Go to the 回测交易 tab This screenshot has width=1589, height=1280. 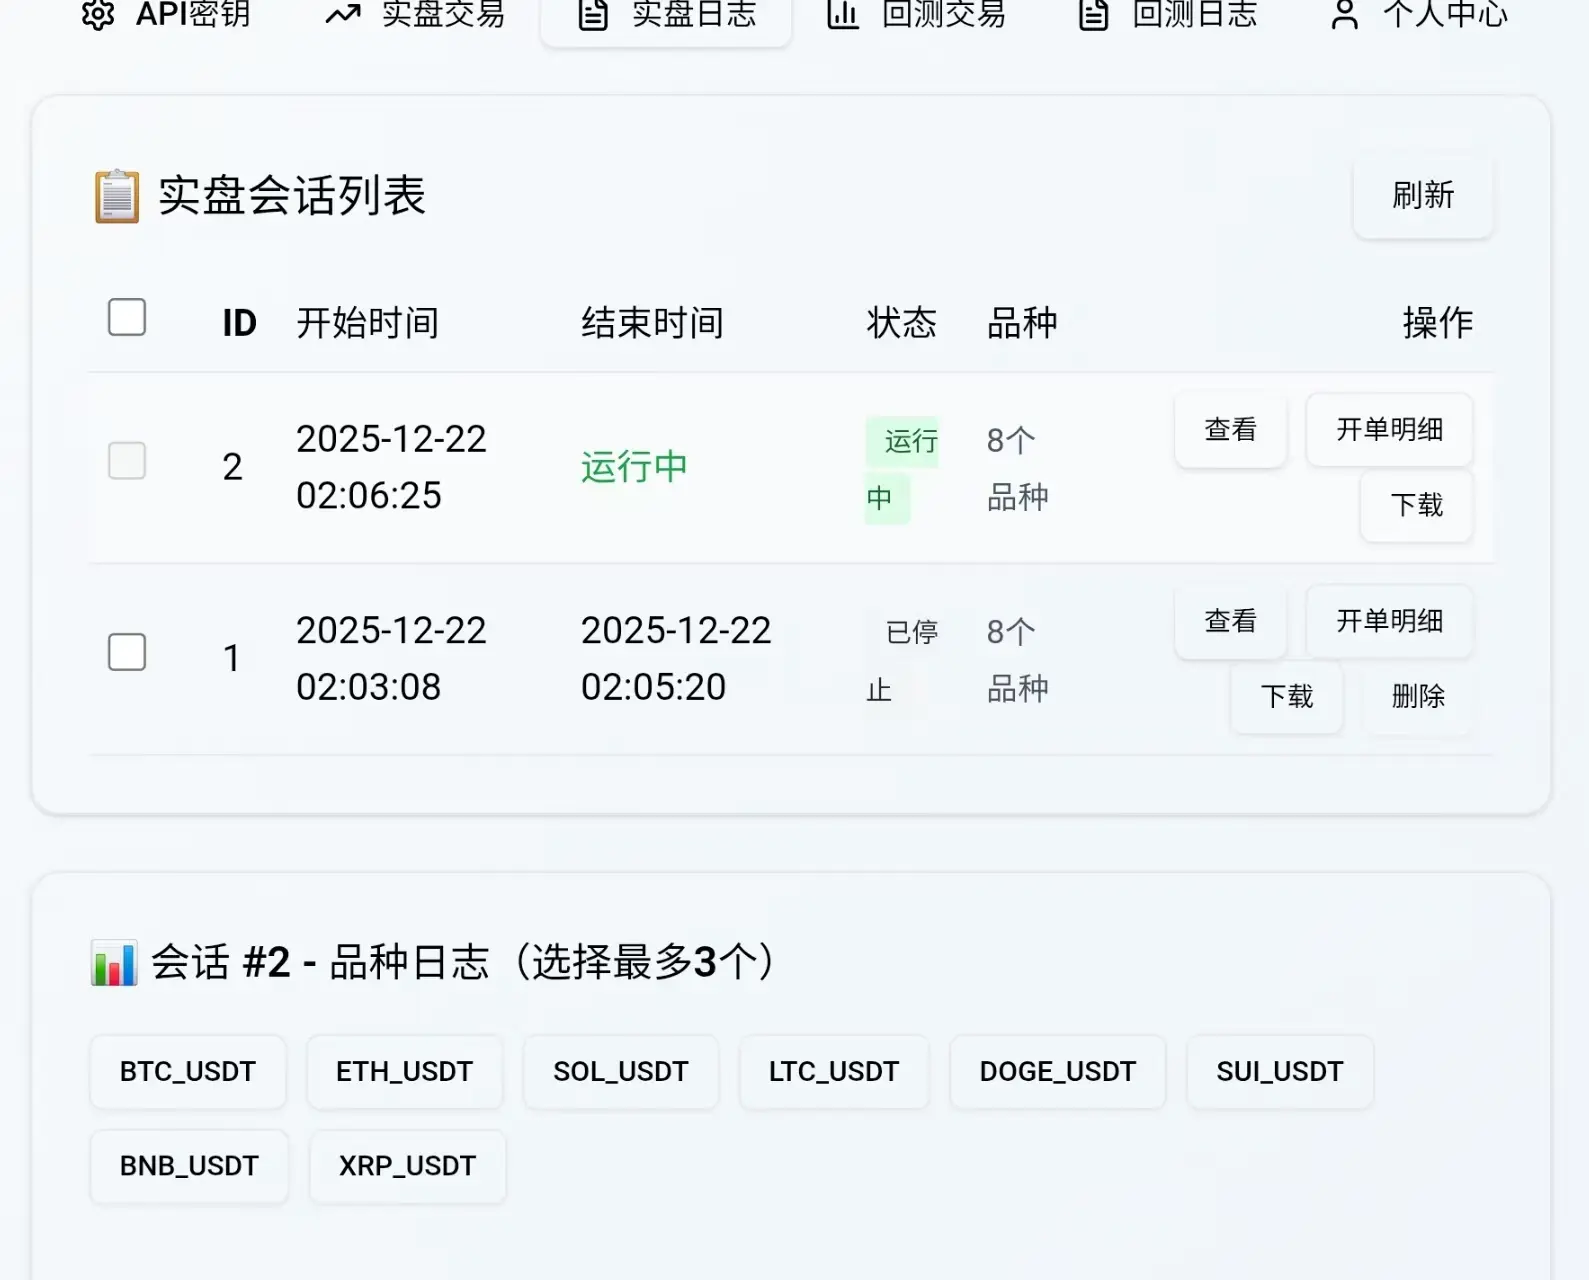tap(916, 14)
